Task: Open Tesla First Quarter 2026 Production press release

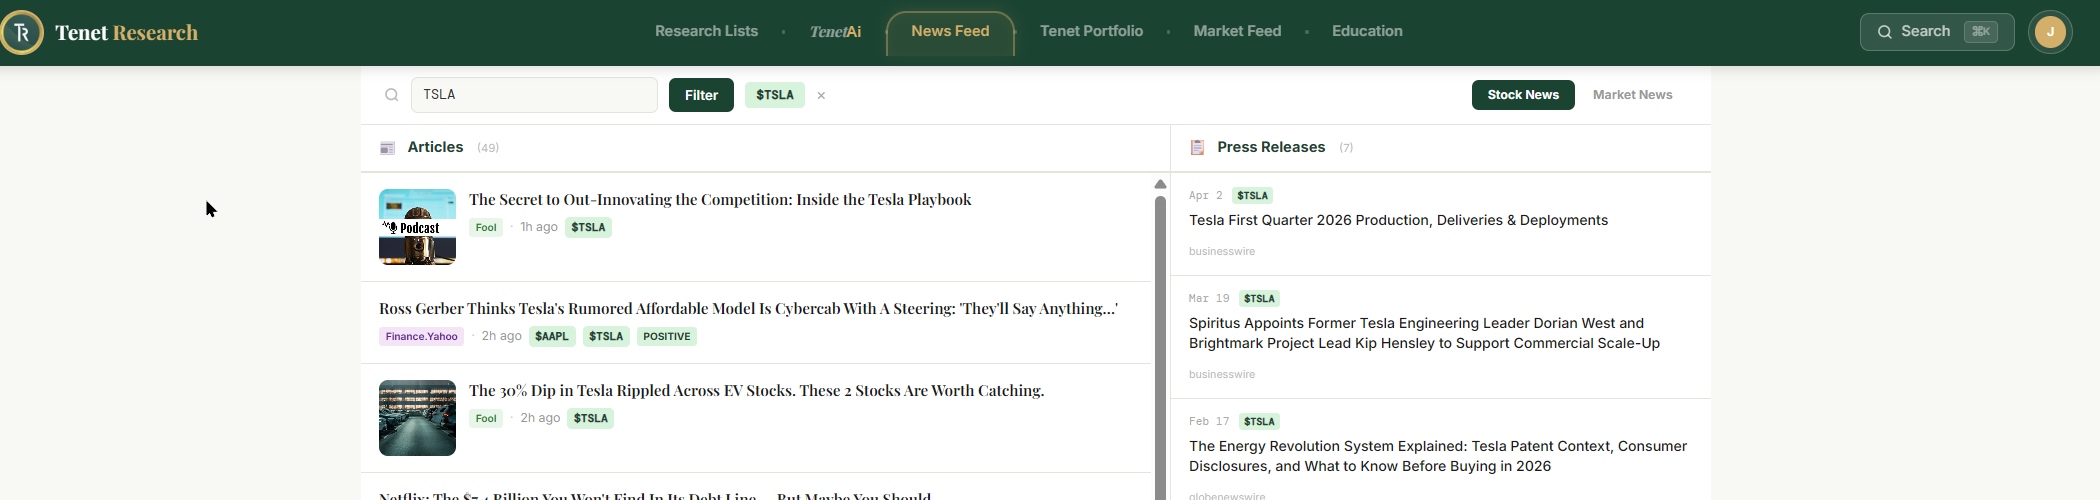Action: pos(1398,221)
